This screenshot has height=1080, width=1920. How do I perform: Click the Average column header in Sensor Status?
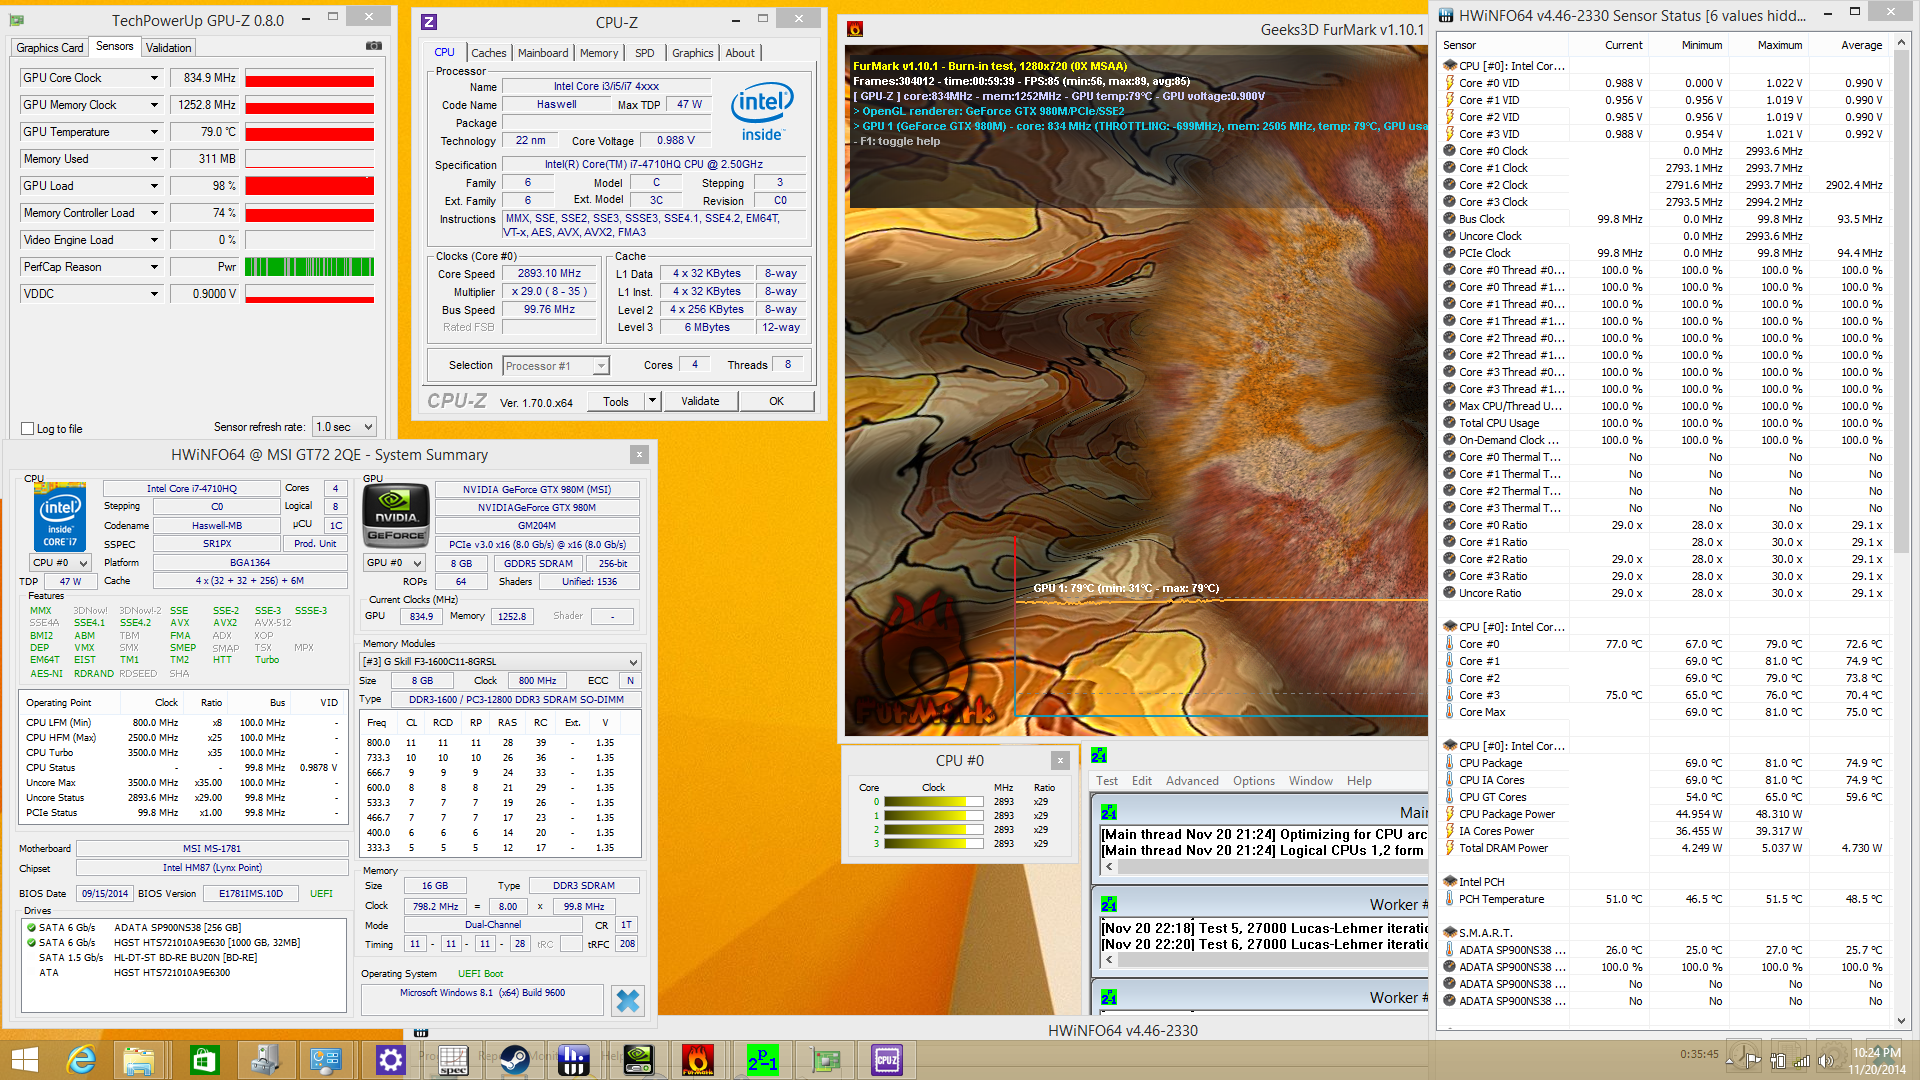point(1847,45)
